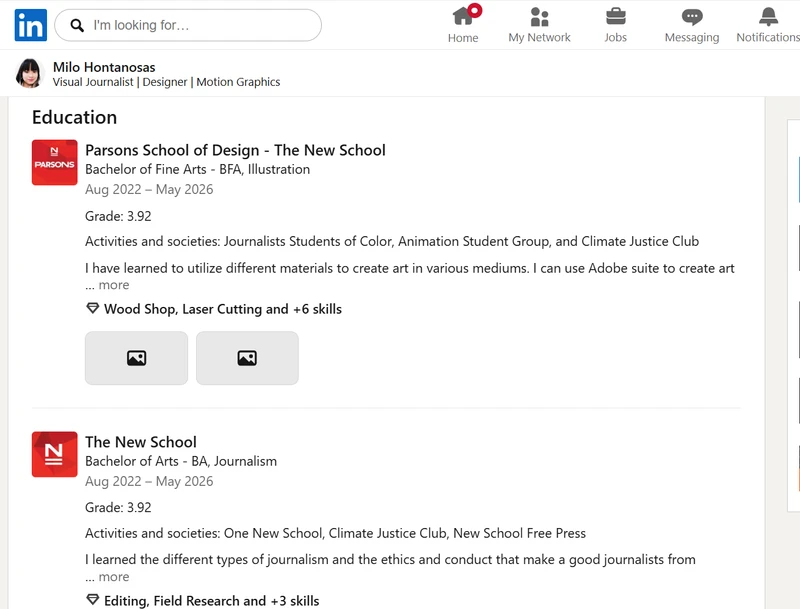Image resolution: width=800 pixels, height=609 pixels.
Task: Expand Parsons description with "more"
Action: 114,285
